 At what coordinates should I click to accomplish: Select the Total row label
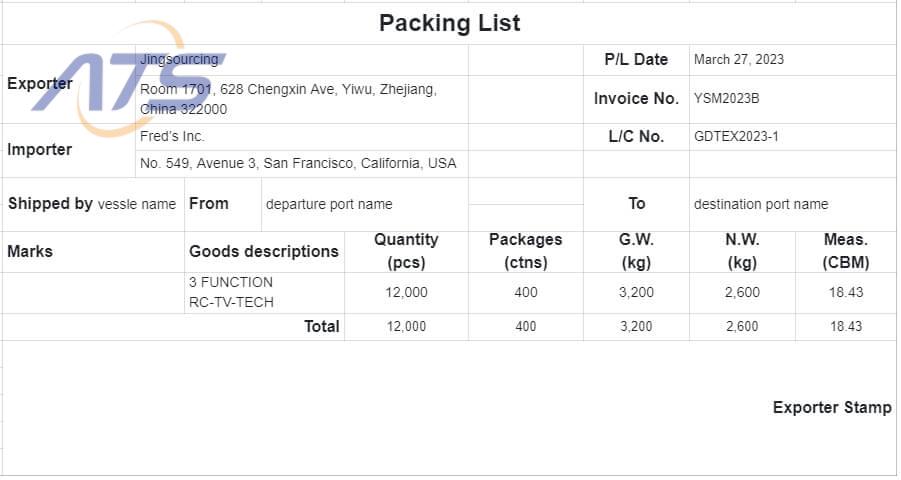[x=322, y=326]
